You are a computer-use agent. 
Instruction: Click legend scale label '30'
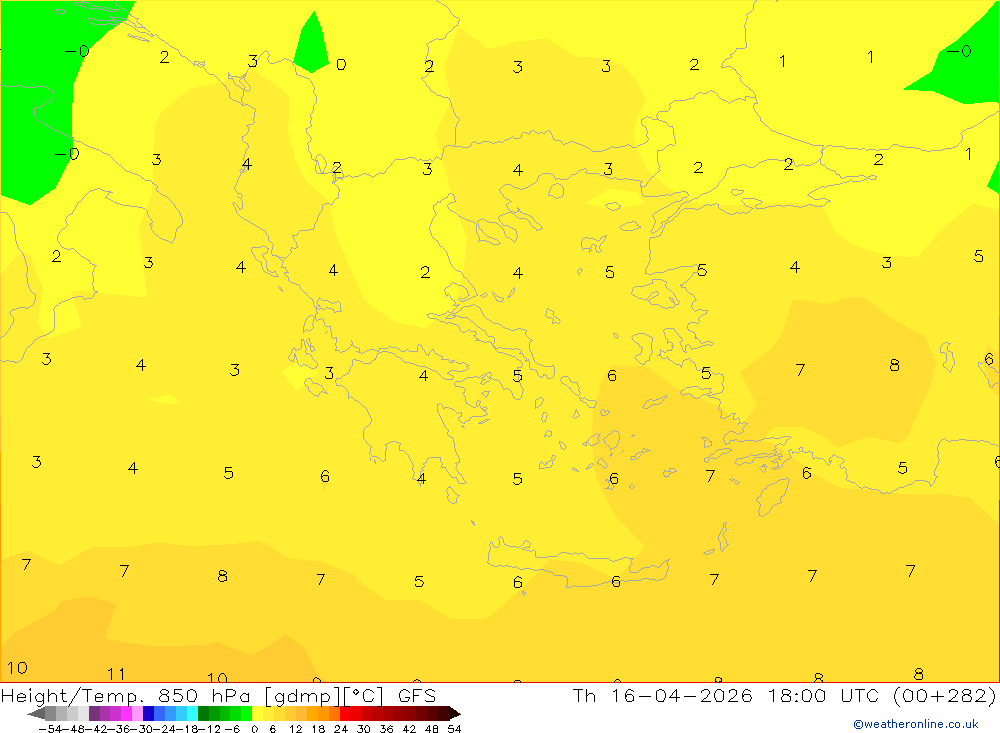point(364,729)
